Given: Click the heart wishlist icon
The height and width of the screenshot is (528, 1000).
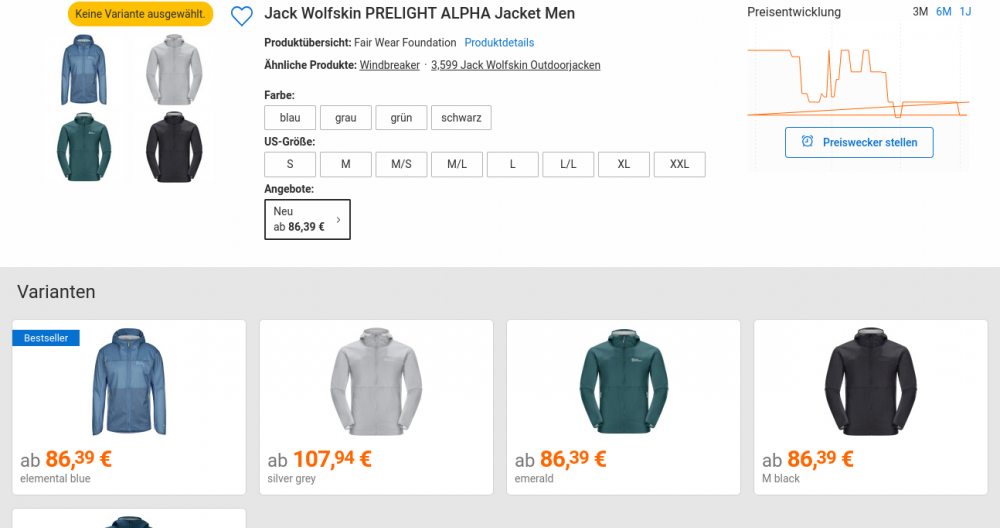Looking at the screenshot, I should (241, 16).
